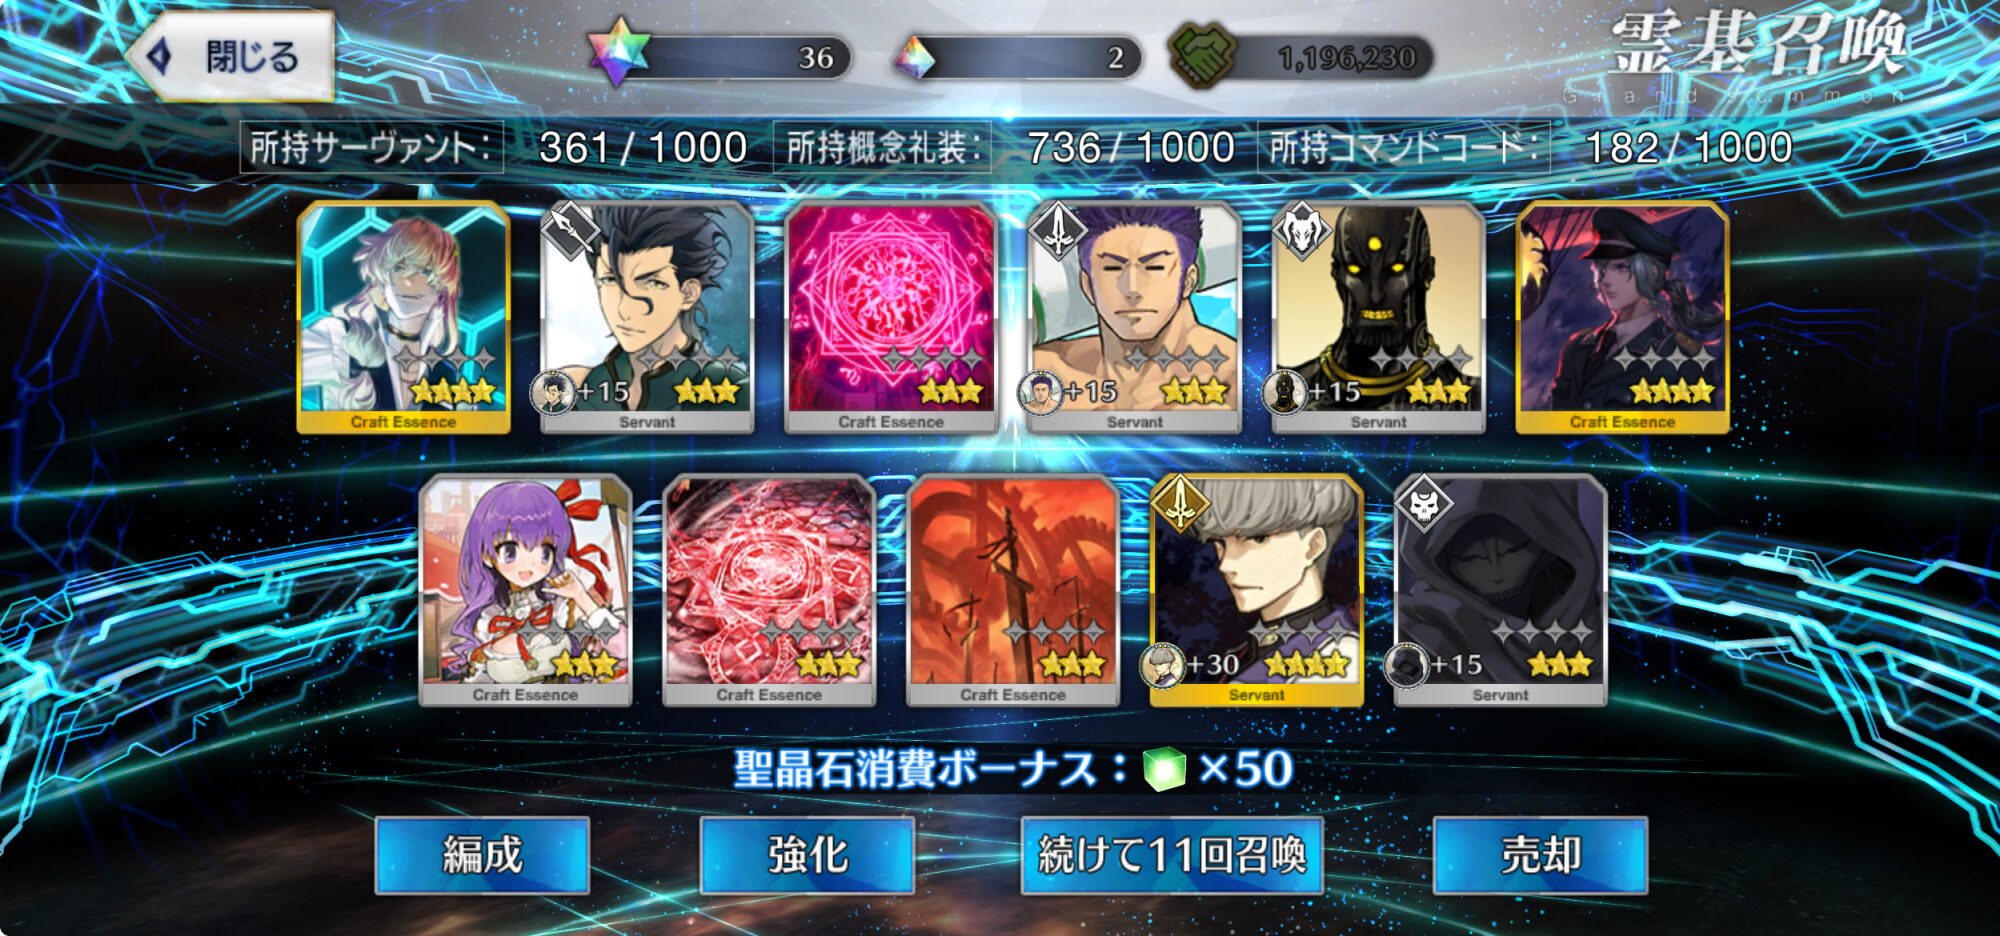
Task: Click the rainbow Saint Quartz star icon
Action: pos(618,52)
